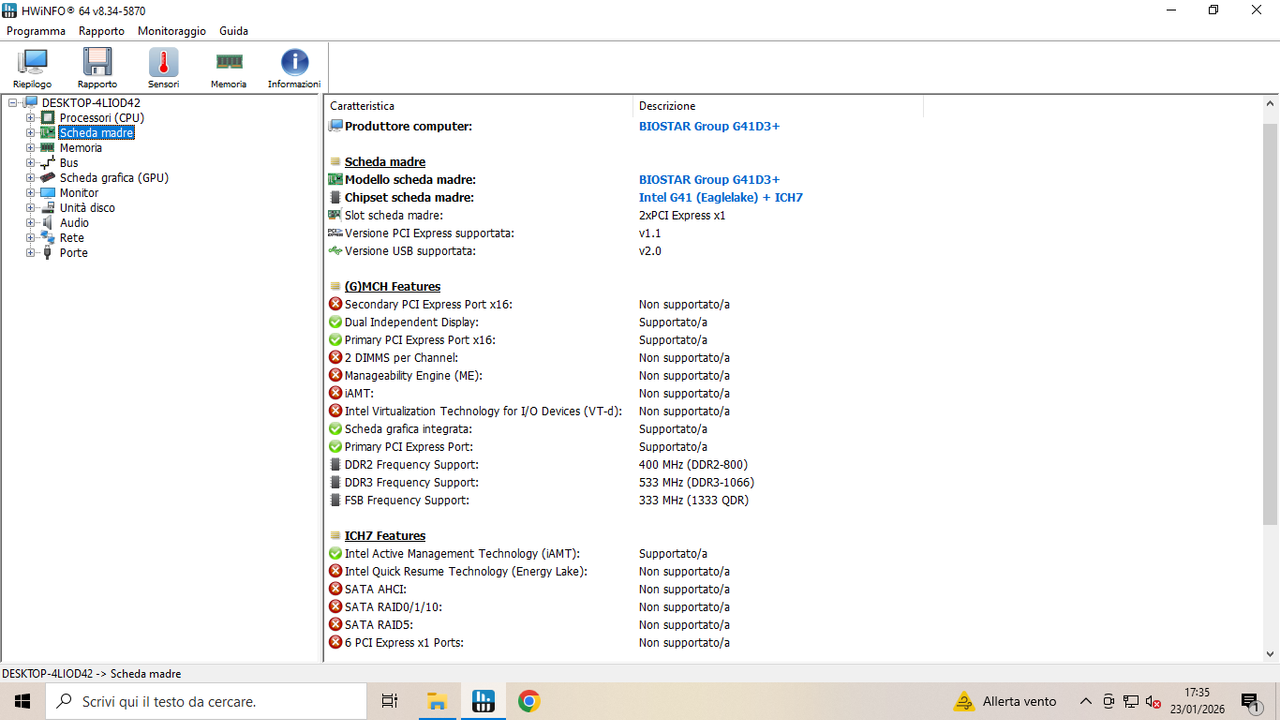Expand the Bus tree node
1280x720 pixels.
click(31, 163)
